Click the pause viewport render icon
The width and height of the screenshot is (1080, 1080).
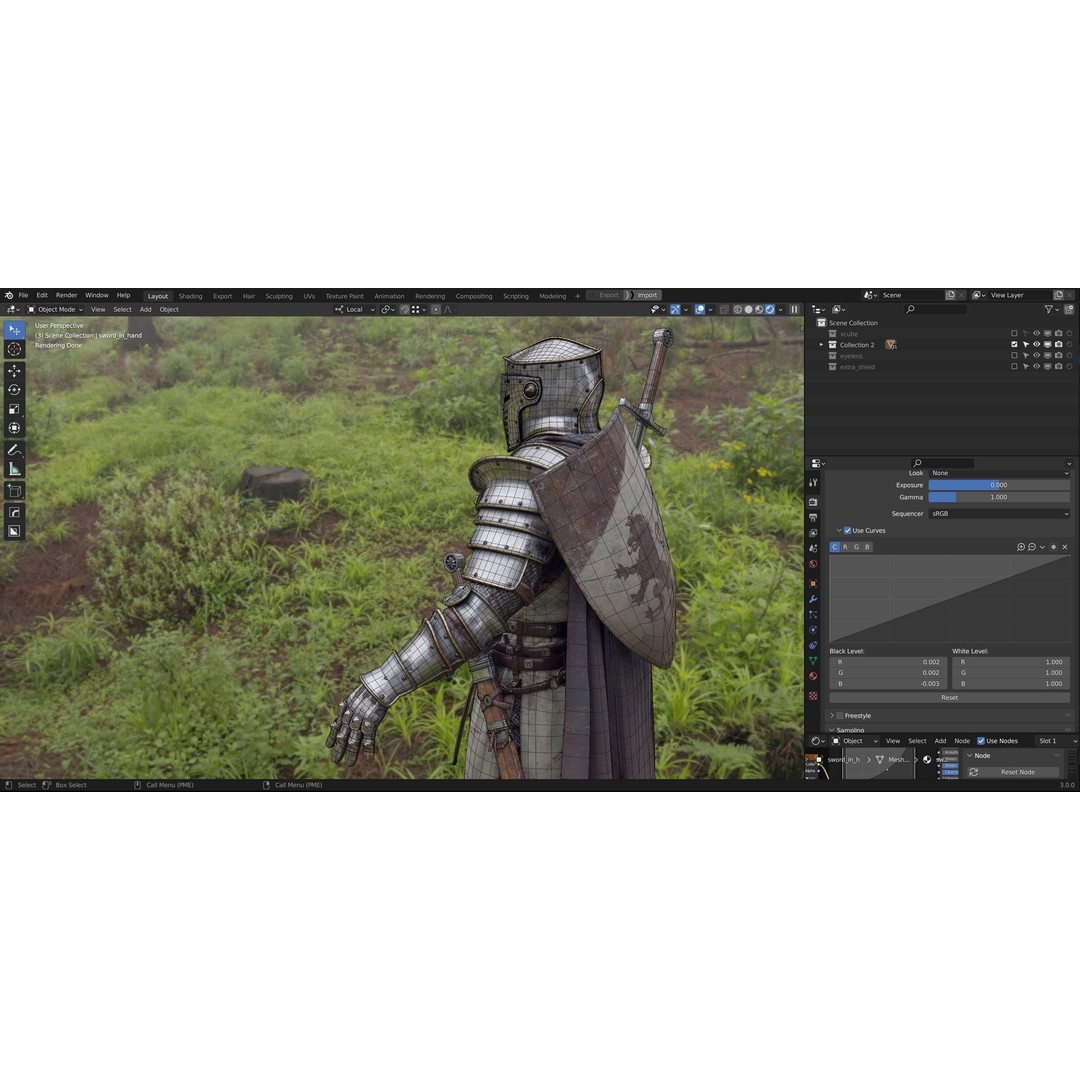(x=794, y=310)
